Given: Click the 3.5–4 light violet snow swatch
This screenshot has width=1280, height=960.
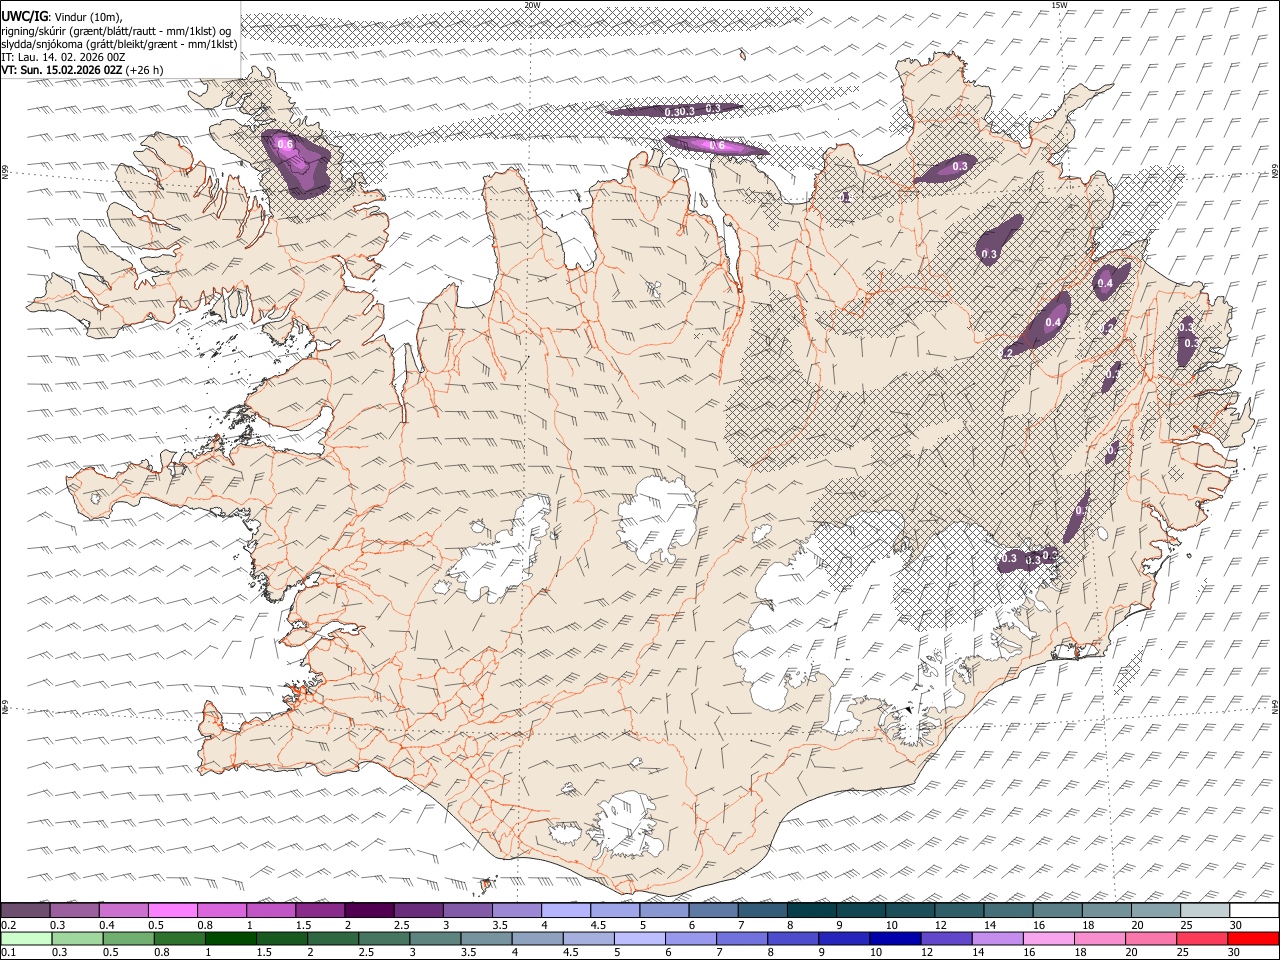Looking at the screenshot, I should click(x=517, y=911).
